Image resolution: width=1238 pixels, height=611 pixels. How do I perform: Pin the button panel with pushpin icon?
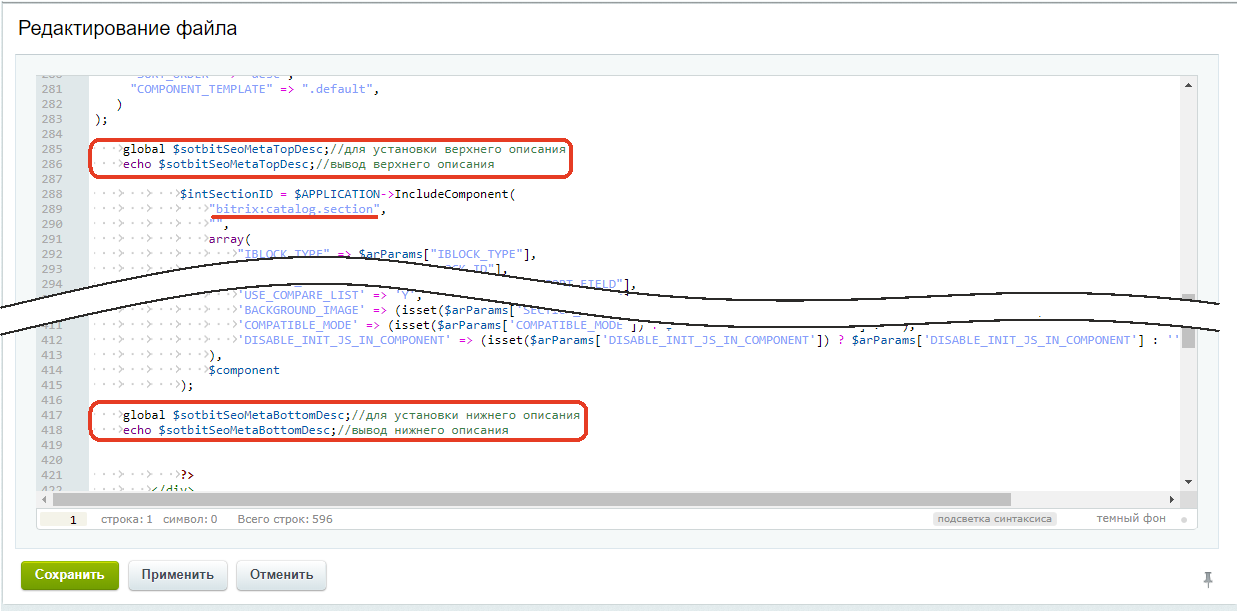1208,578
